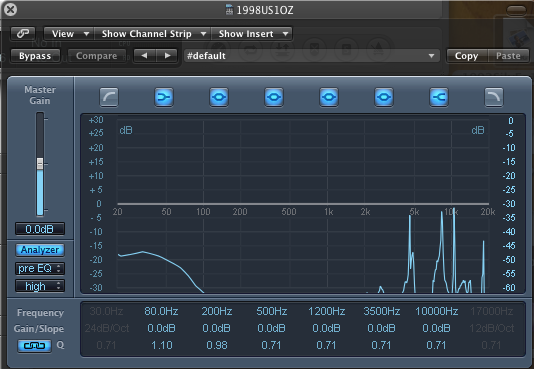The height and width of the screenshot is (369, 534).
Task: Click the Master Gain slider handle
Action: pyautogui.click(x=40, y=163)
